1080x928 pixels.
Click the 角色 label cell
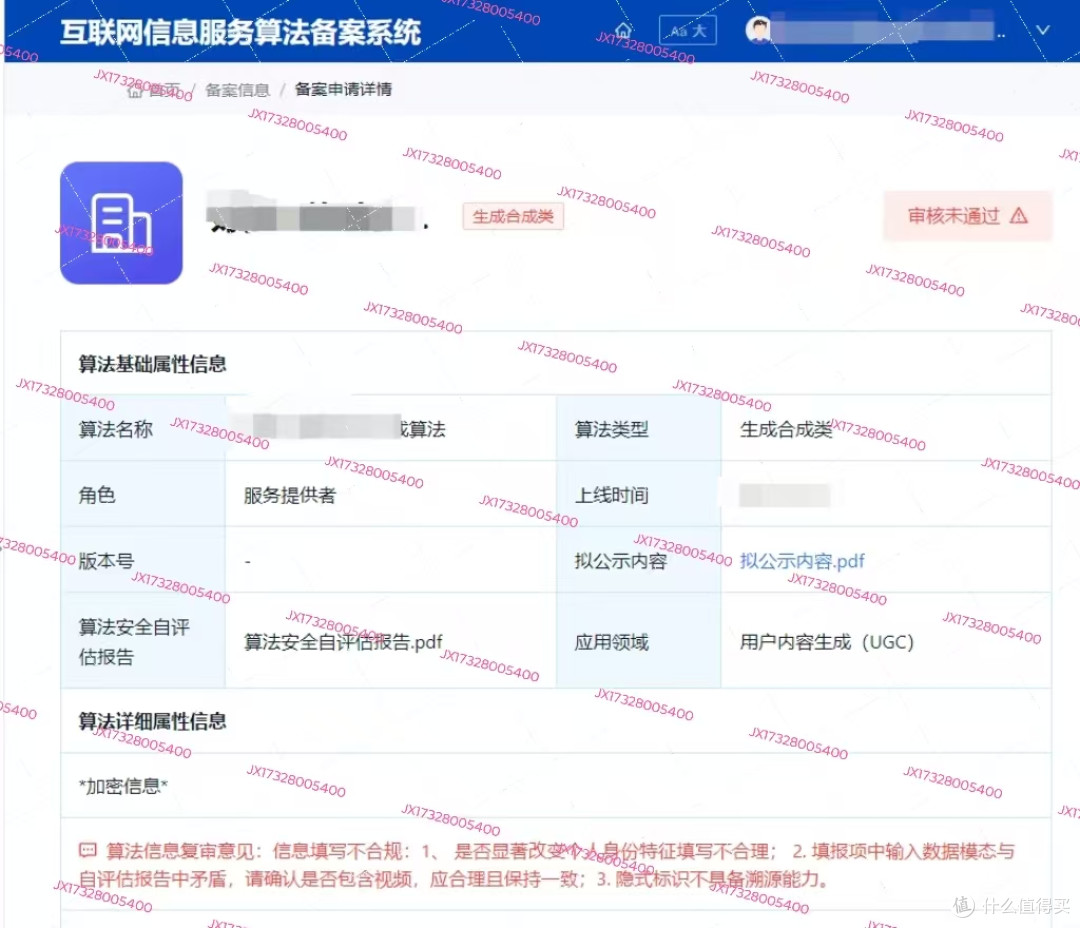tap(143, 494)
